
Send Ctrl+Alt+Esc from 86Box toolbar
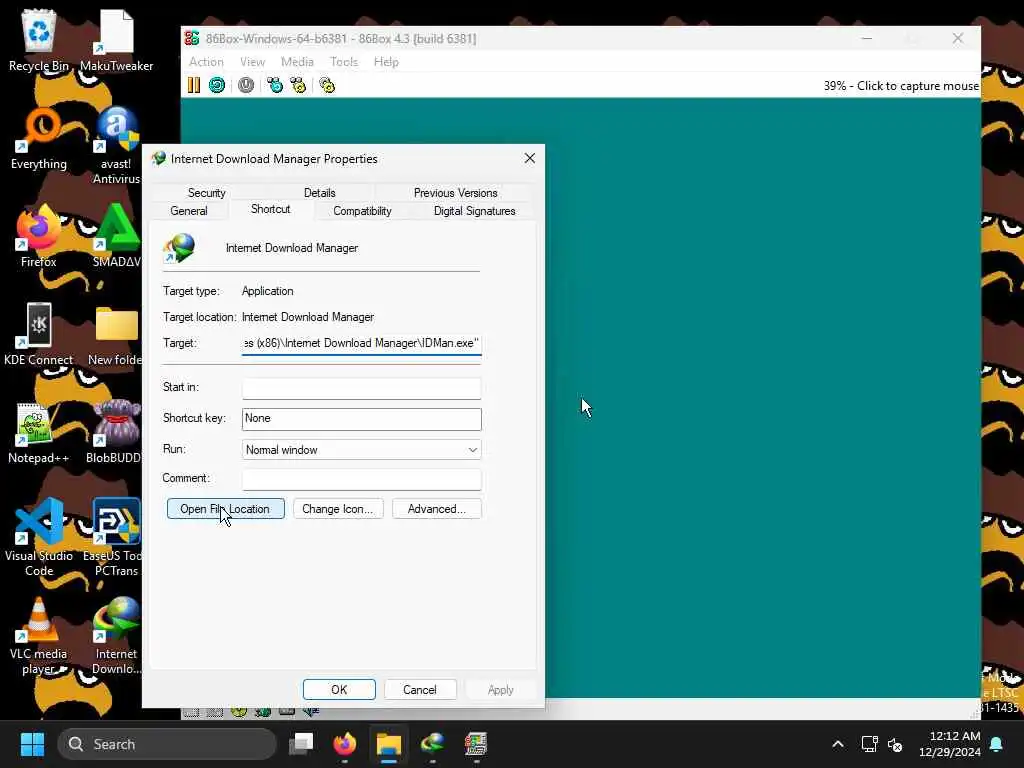click(x=298, y=85)
